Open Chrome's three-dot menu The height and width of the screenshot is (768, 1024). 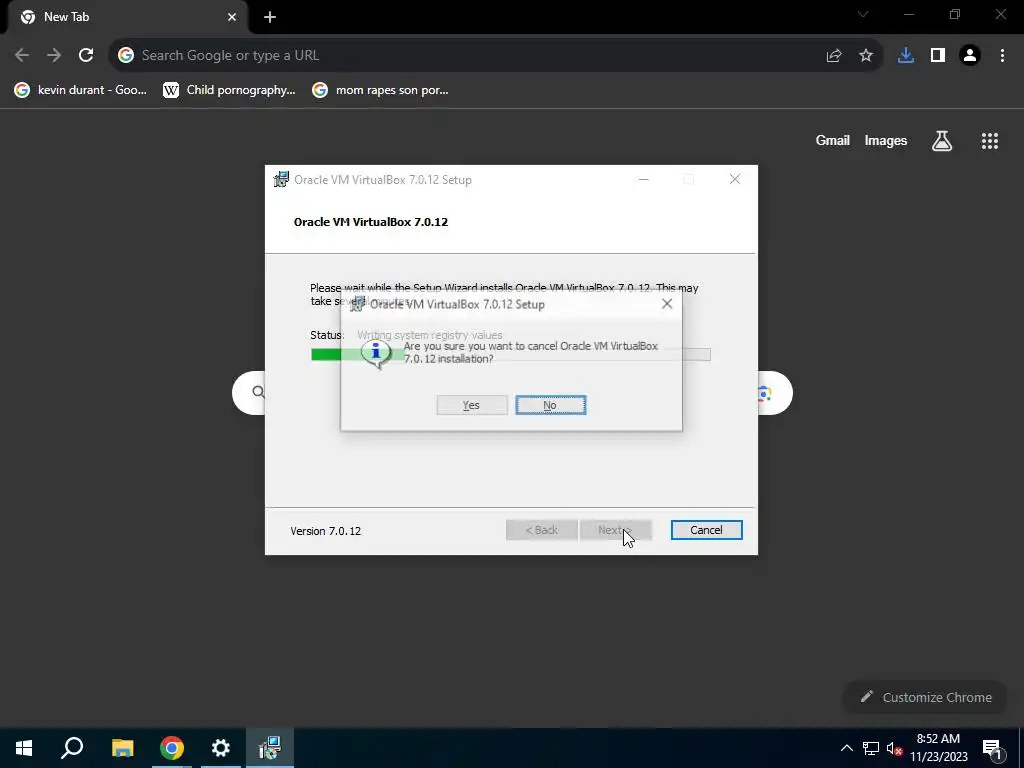pos(1002,56)
